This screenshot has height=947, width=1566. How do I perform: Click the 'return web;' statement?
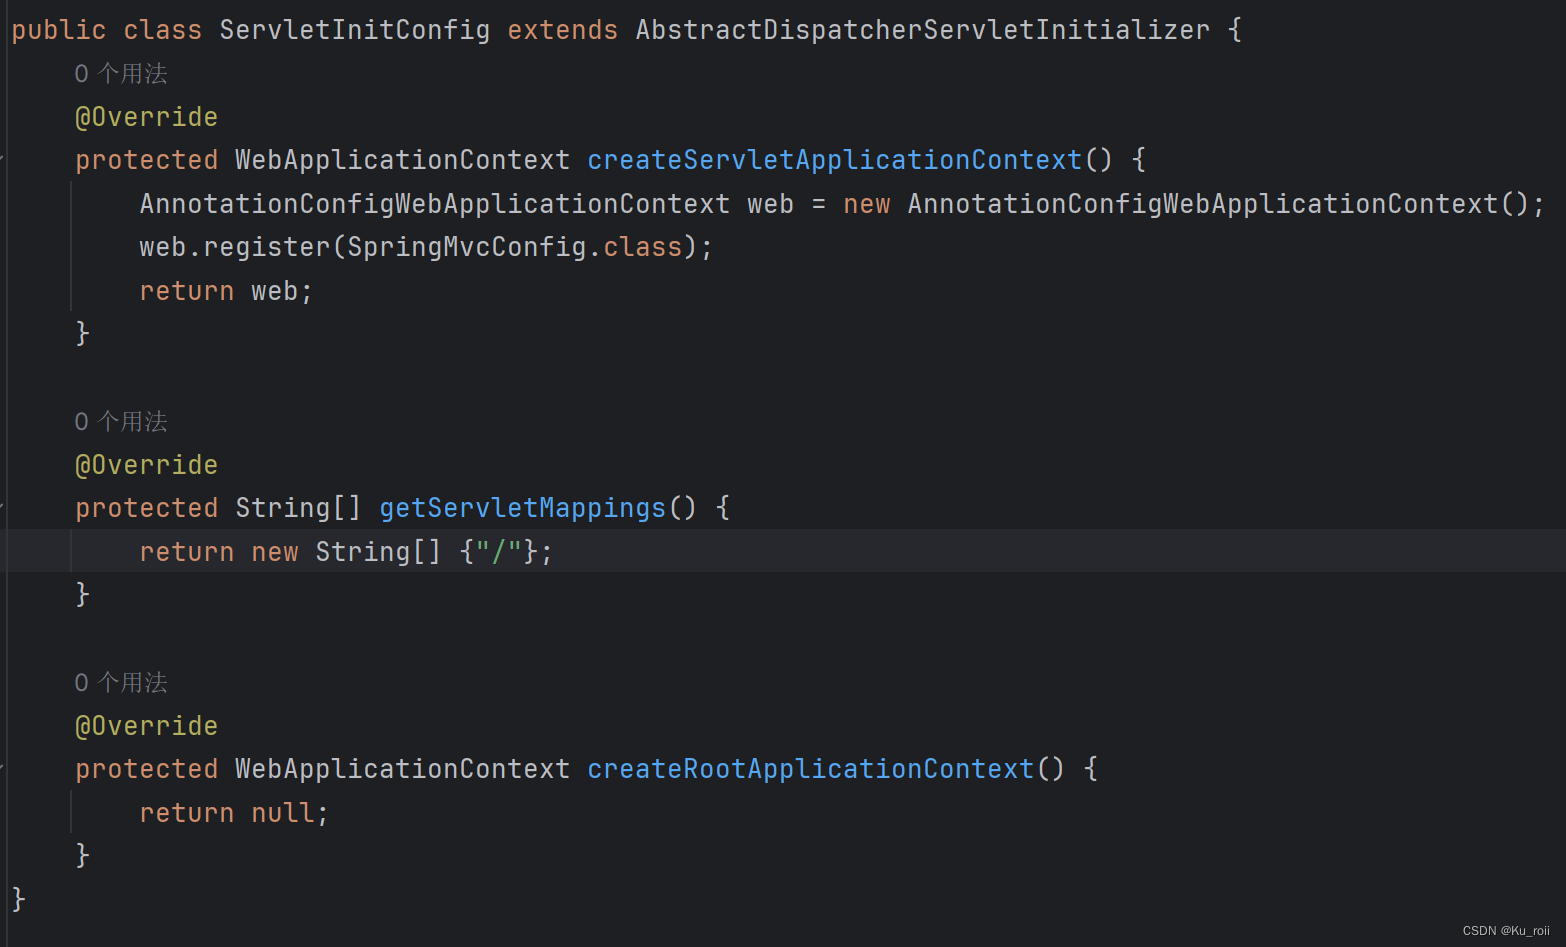tap(227, 291)
